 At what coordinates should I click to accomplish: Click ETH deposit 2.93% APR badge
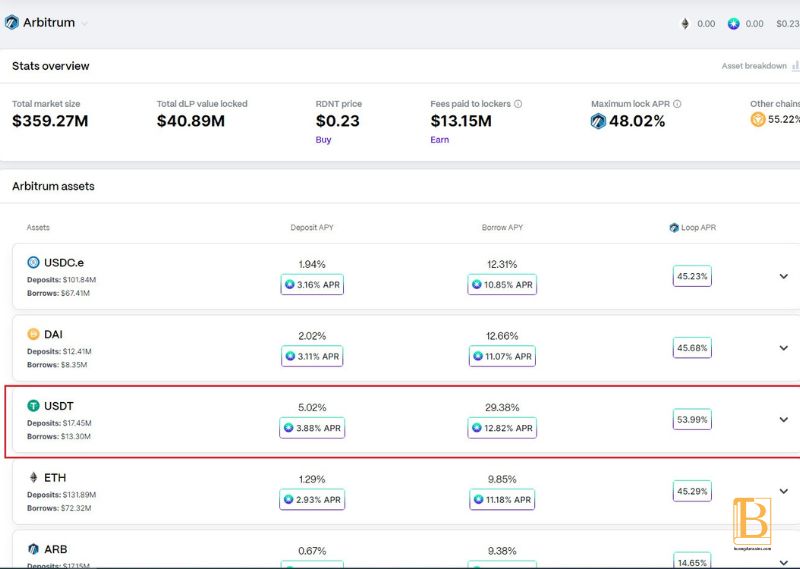point(312,500)
